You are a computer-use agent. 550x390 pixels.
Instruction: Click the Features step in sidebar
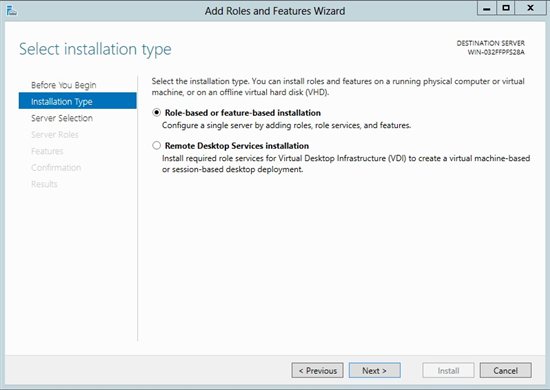coord(47,151)
